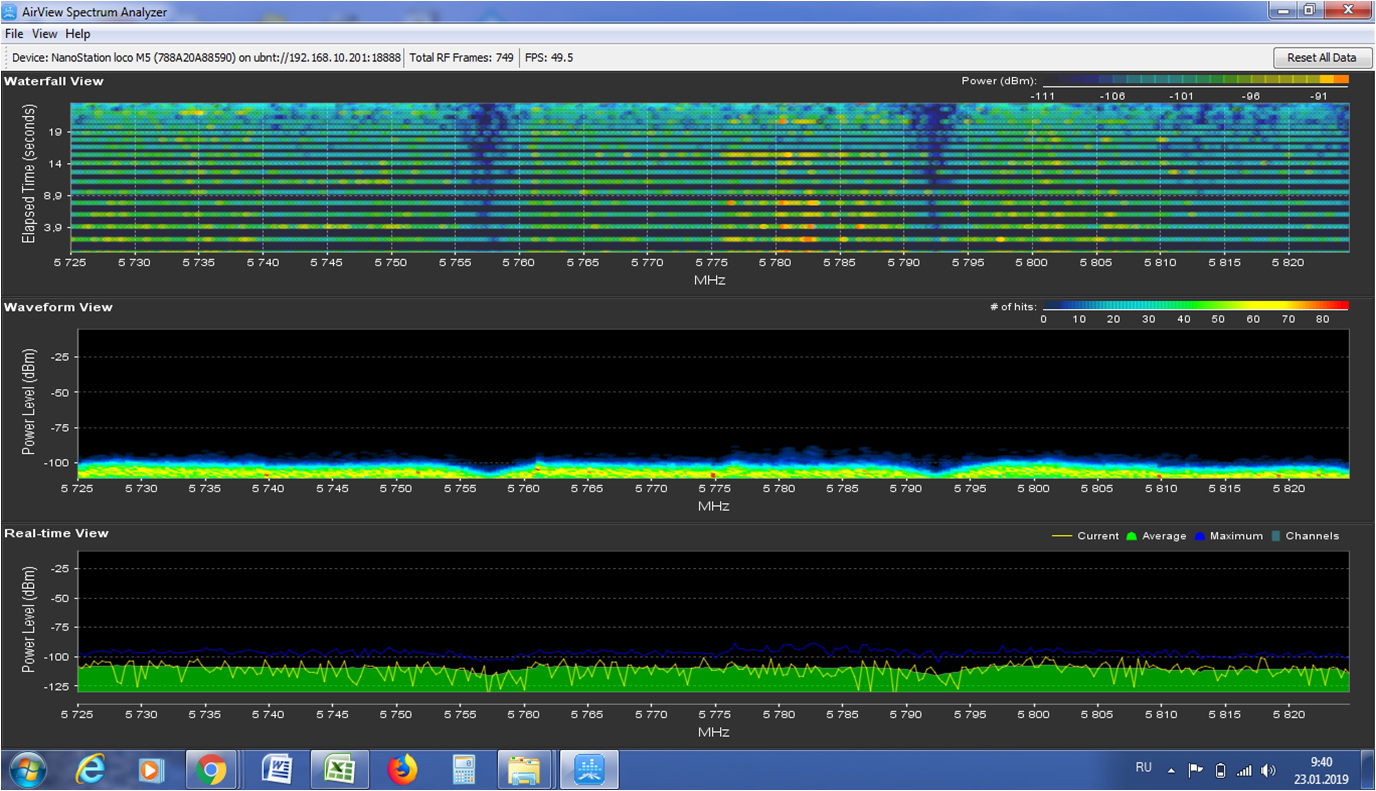Open the Help menu
This screenshot has width=1376, height=791.
[x=78, y=34]
